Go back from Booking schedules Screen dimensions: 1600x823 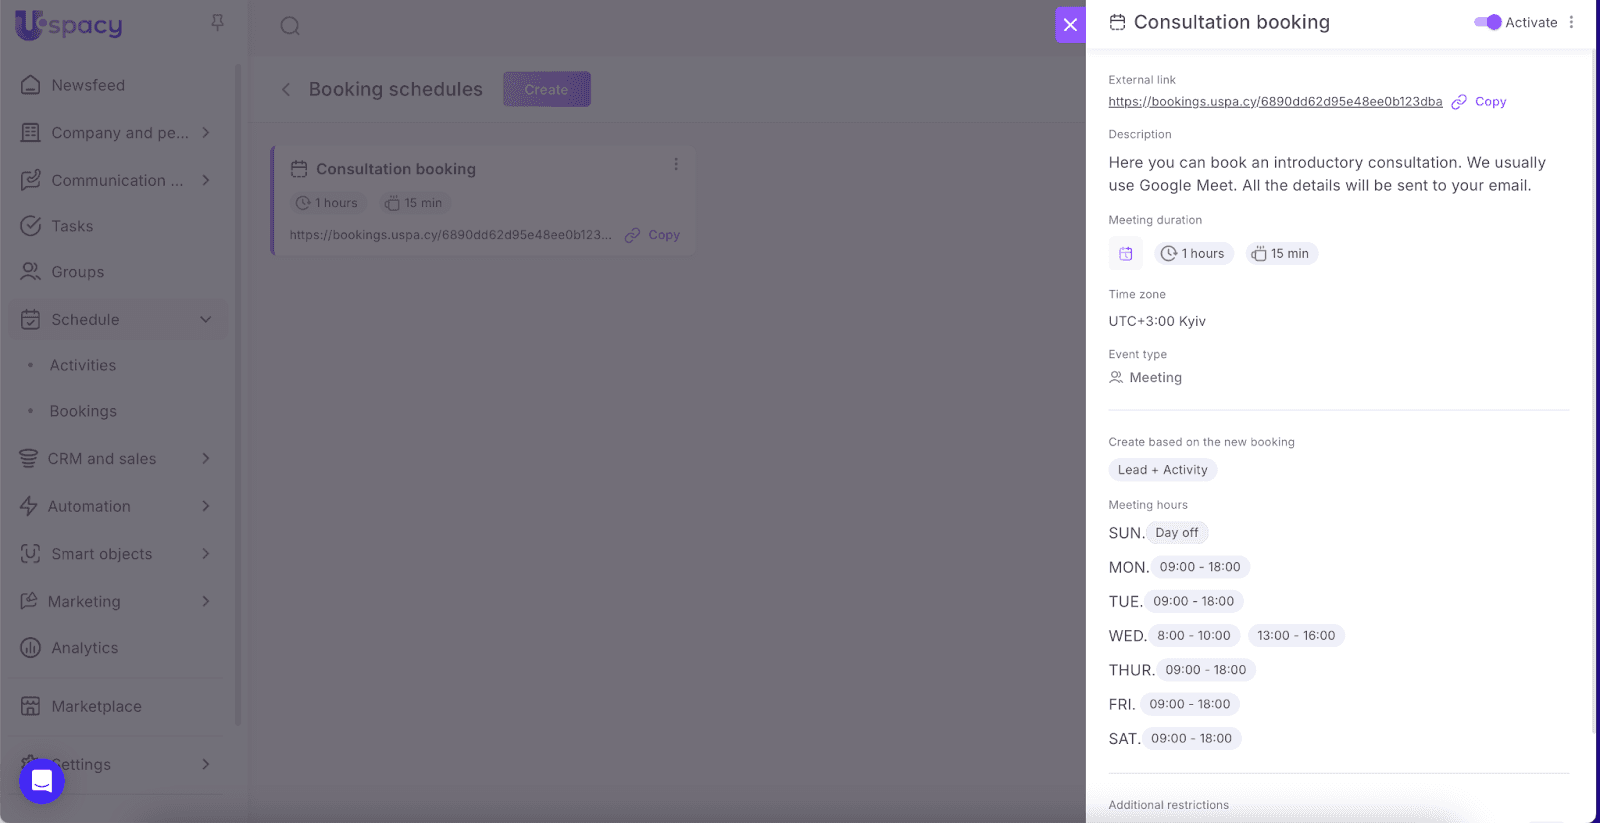tap(286, 89)
